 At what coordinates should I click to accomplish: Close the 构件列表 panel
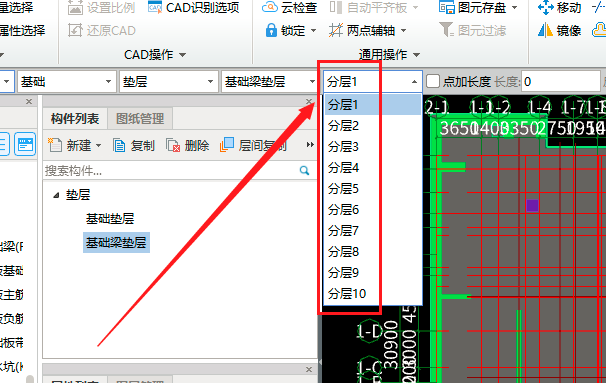pyautogui.click(x=308, y=102)
